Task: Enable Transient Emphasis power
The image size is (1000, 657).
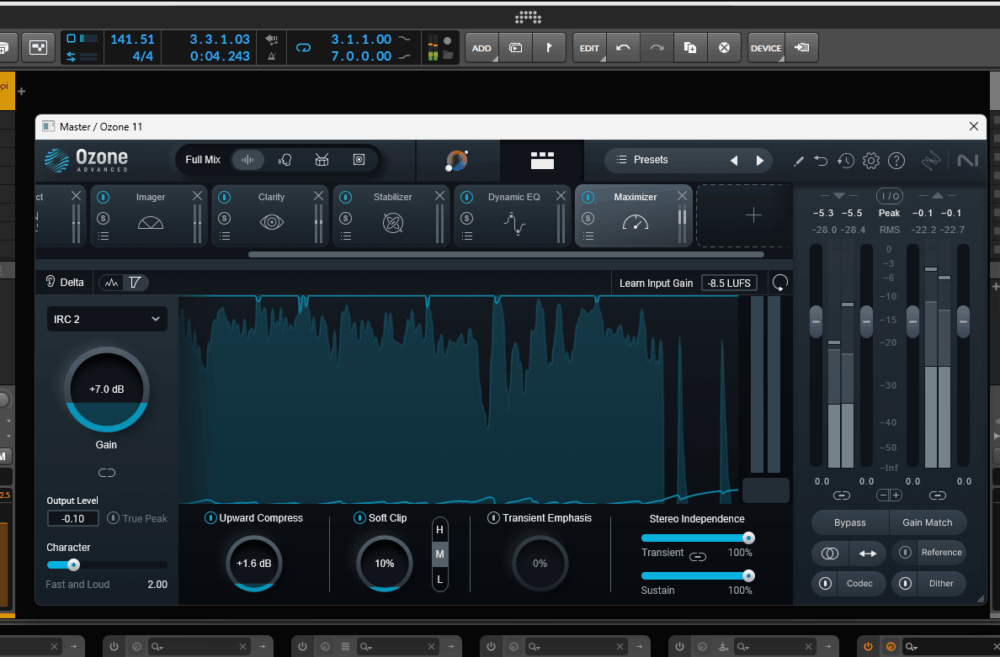Action: pyautogui.click(x=493, y=517)
